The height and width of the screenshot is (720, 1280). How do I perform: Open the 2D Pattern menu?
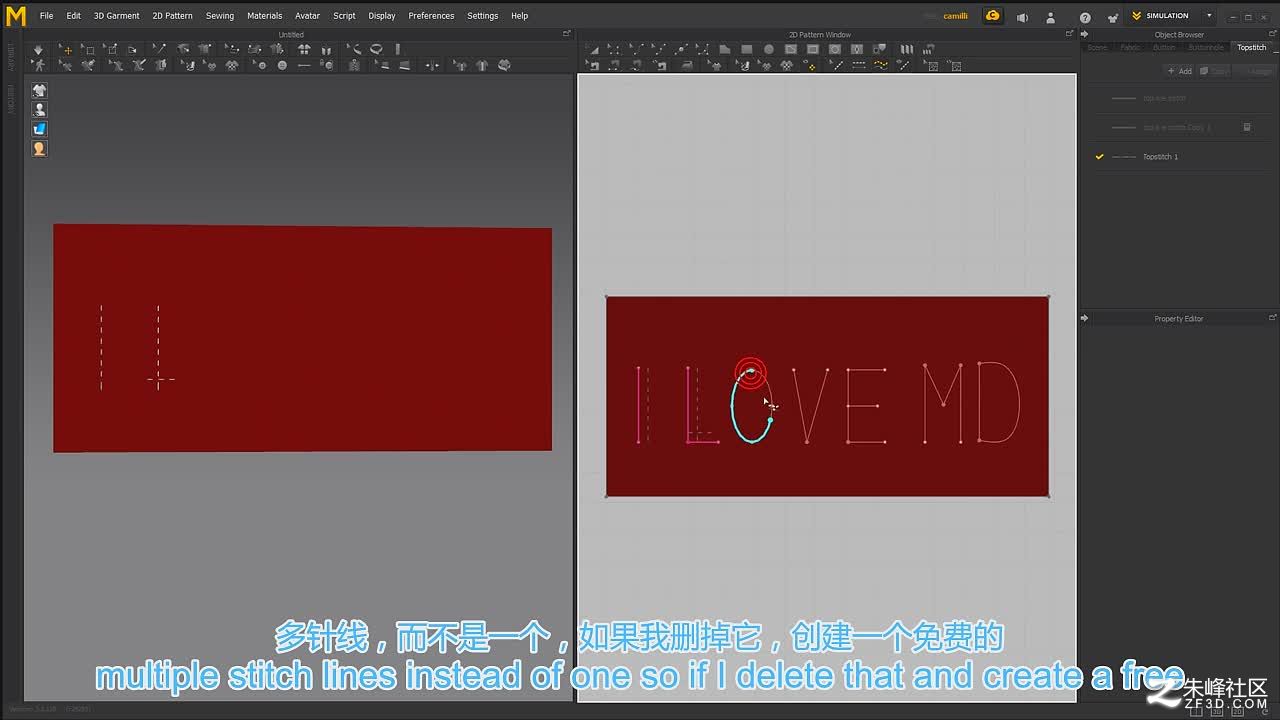click(x=173, y=16)
